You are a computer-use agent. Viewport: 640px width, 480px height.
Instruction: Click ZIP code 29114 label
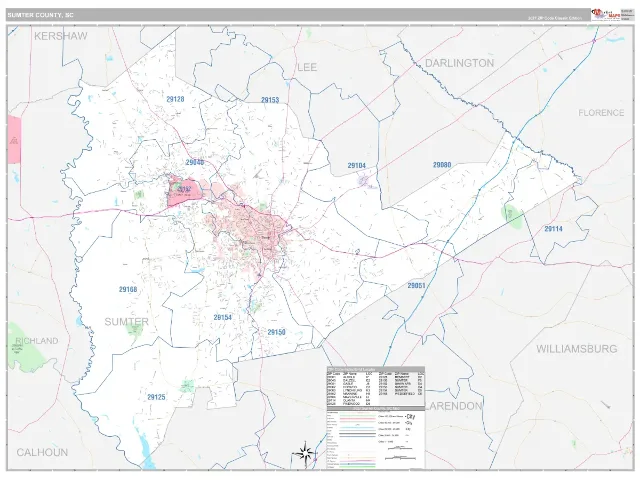point(553,229)
